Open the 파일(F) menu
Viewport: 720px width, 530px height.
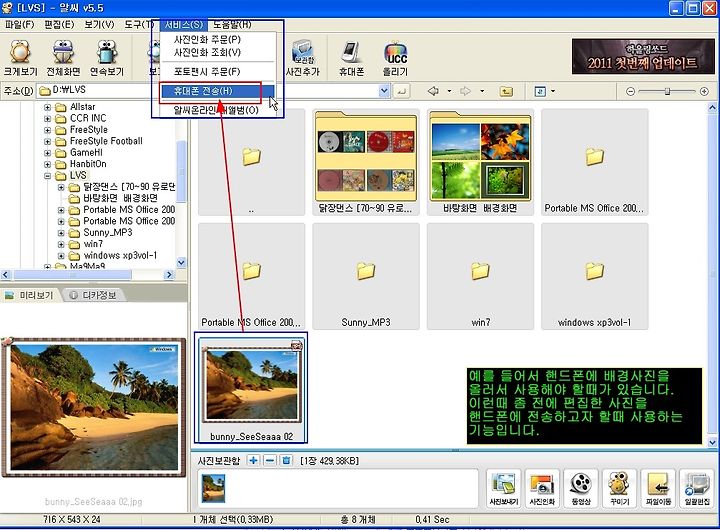[19, 24]
